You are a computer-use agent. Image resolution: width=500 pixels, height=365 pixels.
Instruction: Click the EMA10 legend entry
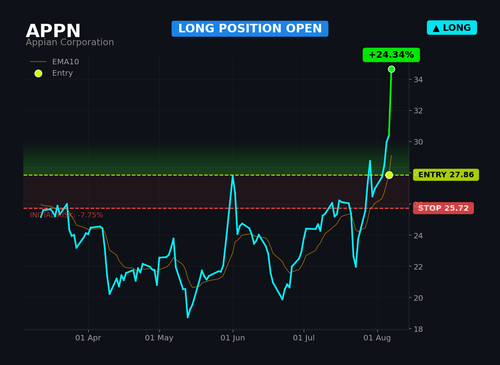tap(54, 62)
